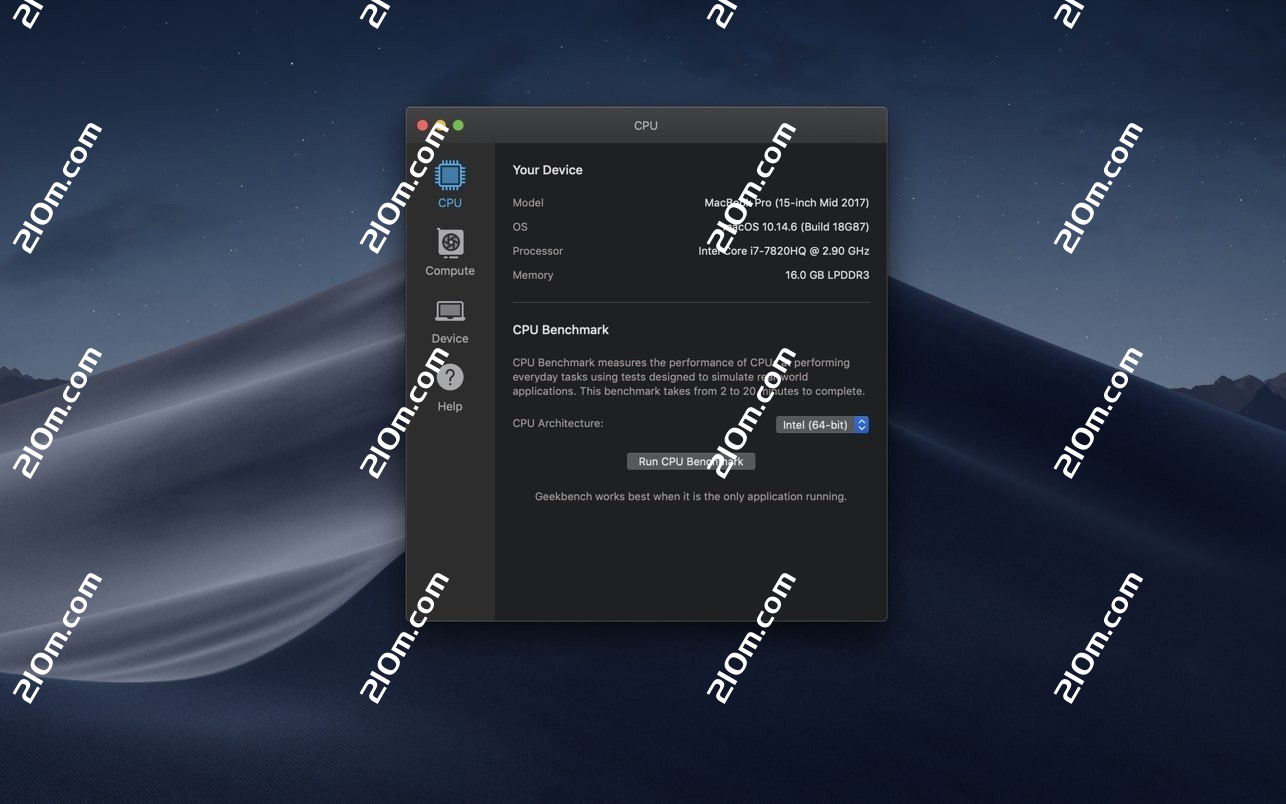
Task: Click the Intel Core i7-7820HQ processor value
Action: point(784,251)
